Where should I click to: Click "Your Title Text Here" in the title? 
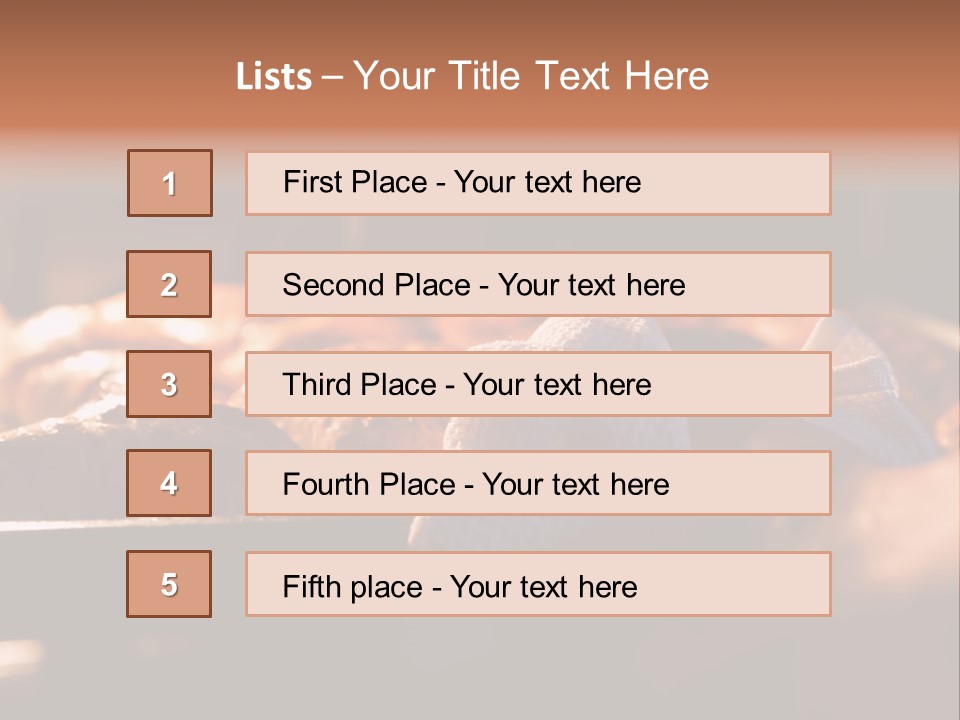pos(531,76)
